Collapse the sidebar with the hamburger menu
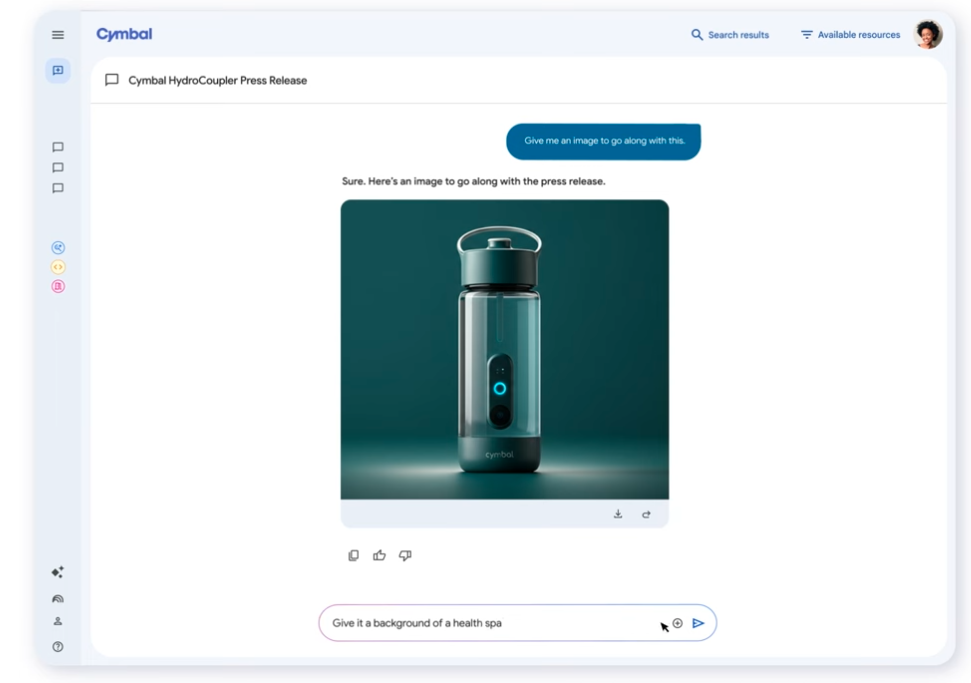The width and height of the screenshot is (971, 683). tap(57, 34)
